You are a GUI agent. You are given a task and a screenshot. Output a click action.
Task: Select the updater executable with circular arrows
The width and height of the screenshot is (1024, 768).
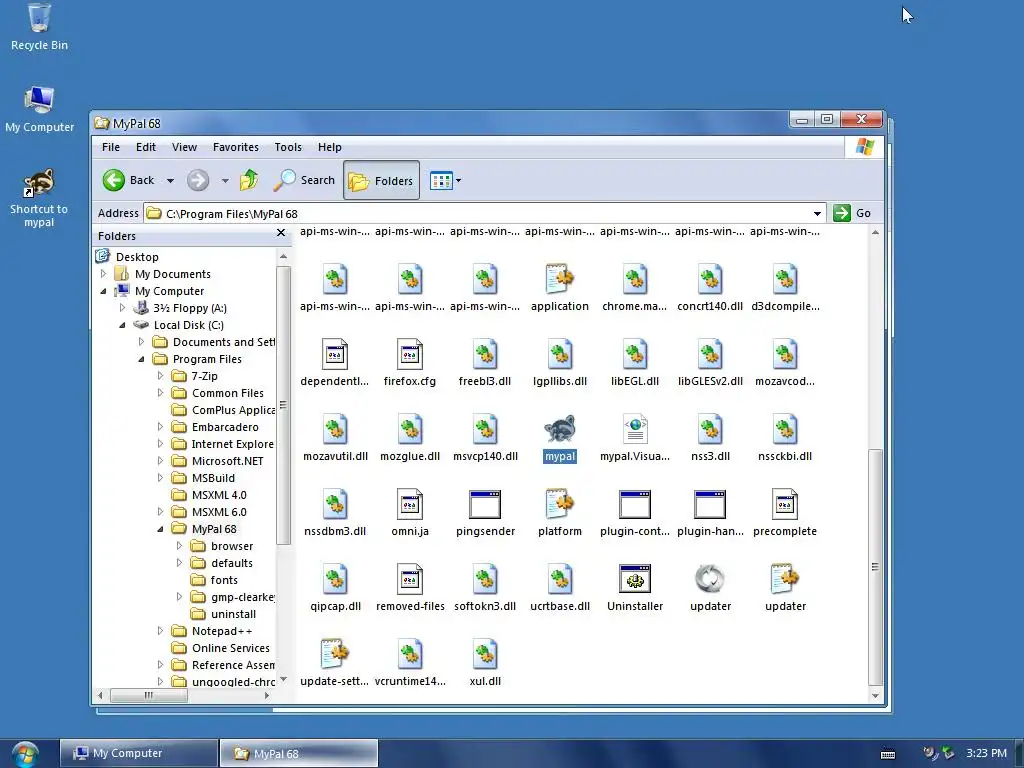(710, 579)
